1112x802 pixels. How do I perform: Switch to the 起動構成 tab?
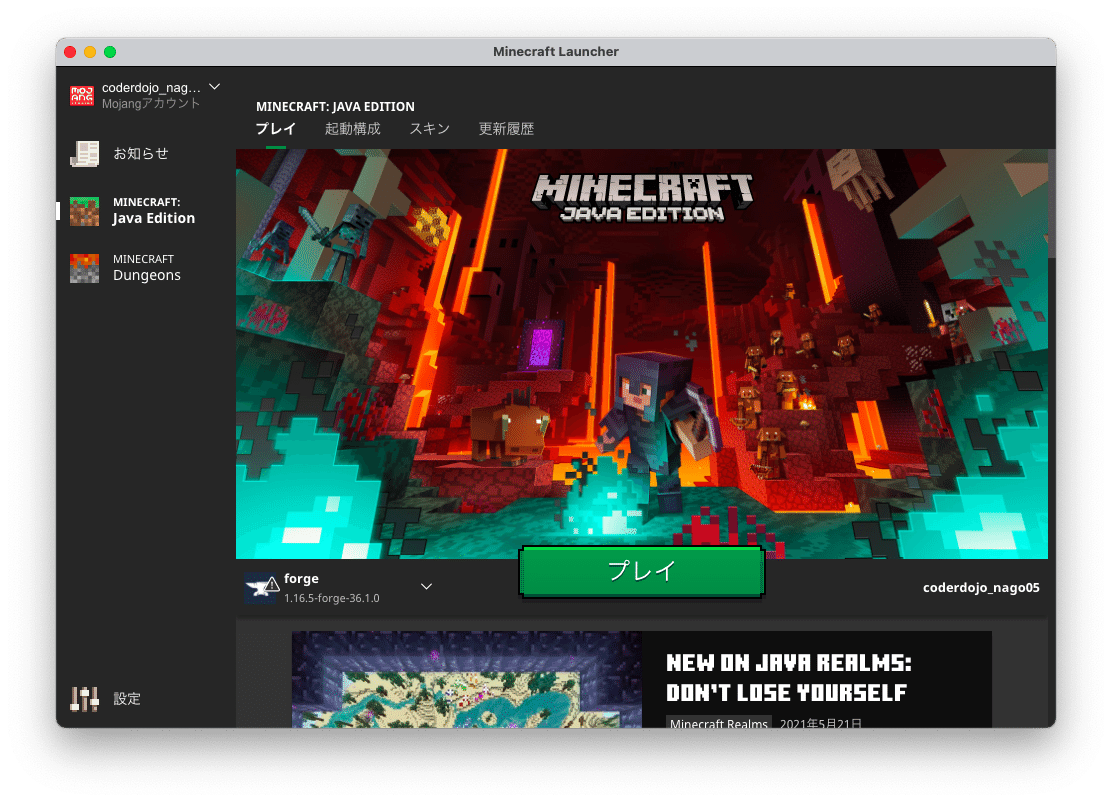(353, 128)
